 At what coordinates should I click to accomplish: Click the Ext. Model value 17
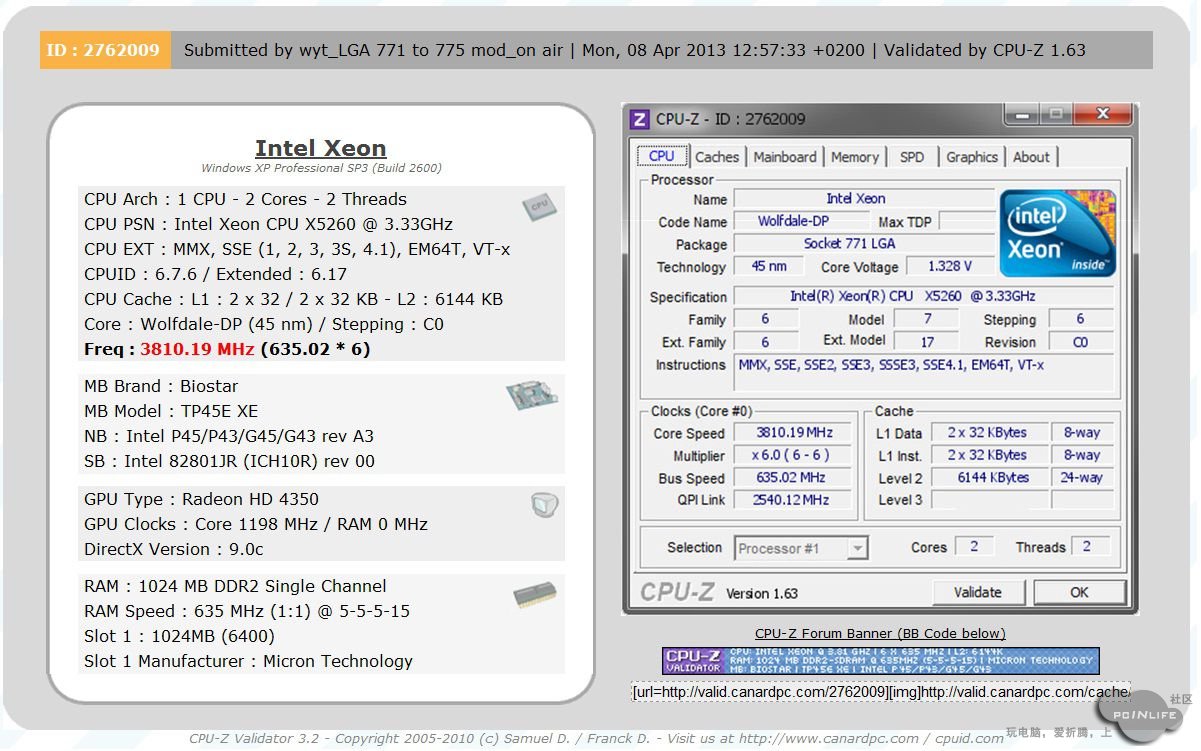coord(927,341)
